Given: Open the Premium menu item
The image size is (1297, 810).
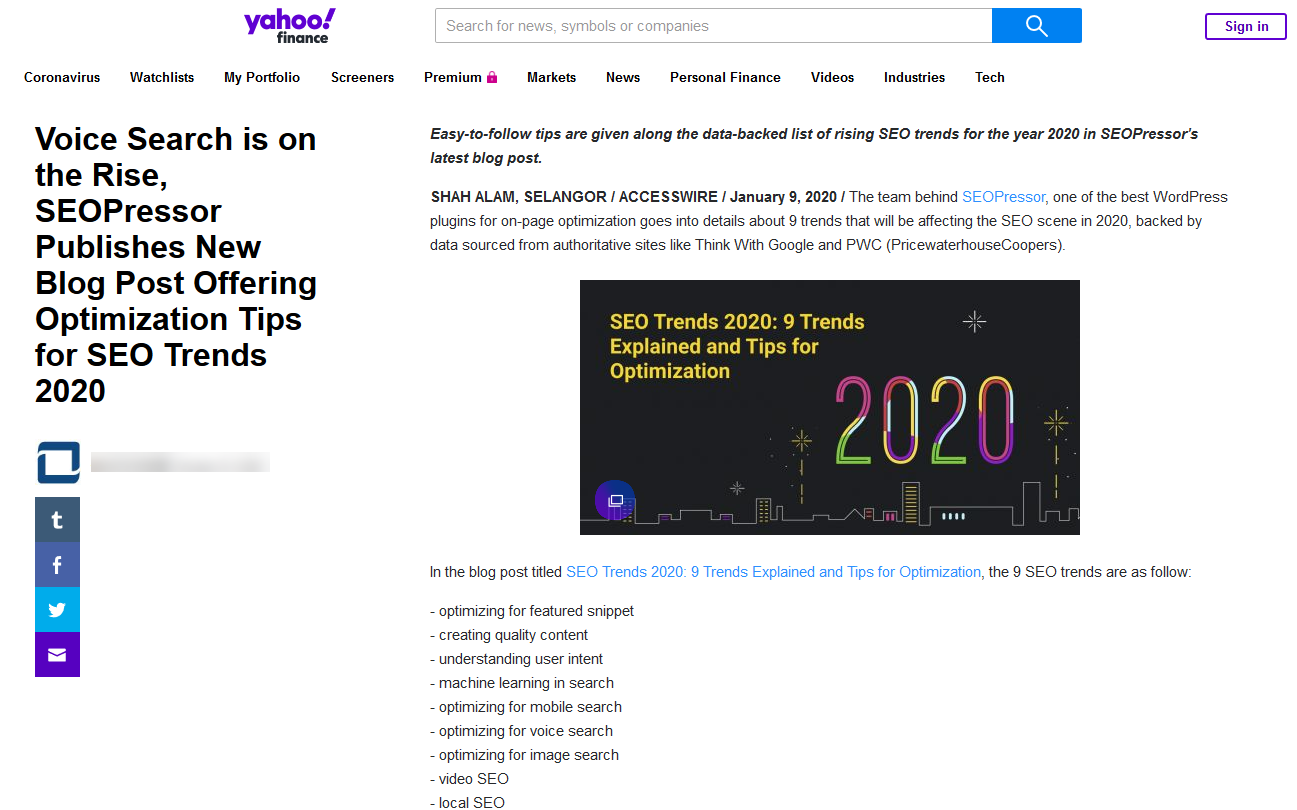Looking at the screenshot, I should (x=453, y=77).
